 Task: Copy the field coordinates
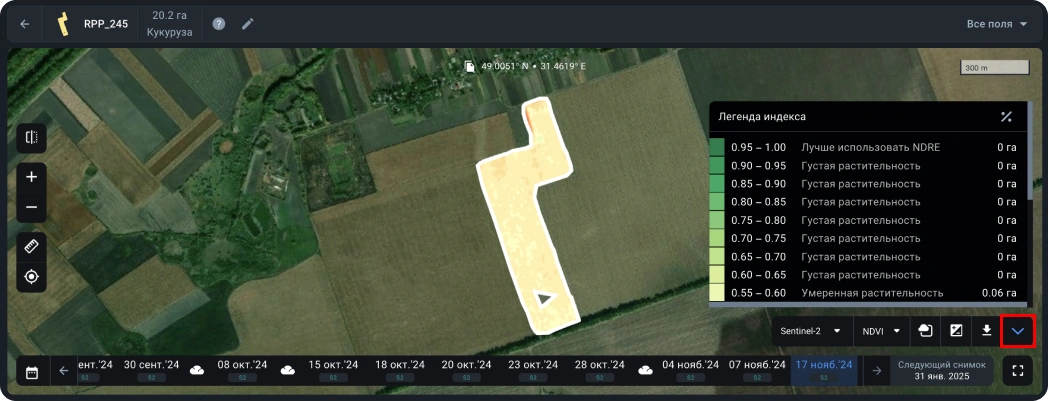[x=471, y=67]
